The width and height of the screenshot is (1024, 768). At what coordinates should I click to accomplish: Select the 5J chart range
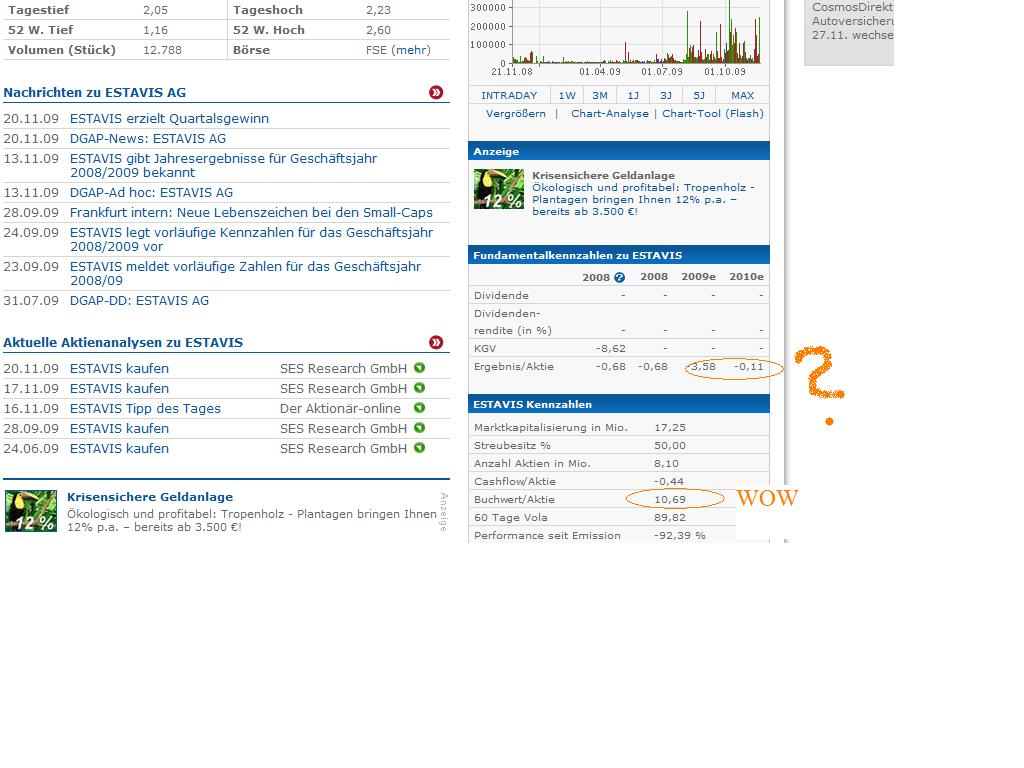(699, 95)
